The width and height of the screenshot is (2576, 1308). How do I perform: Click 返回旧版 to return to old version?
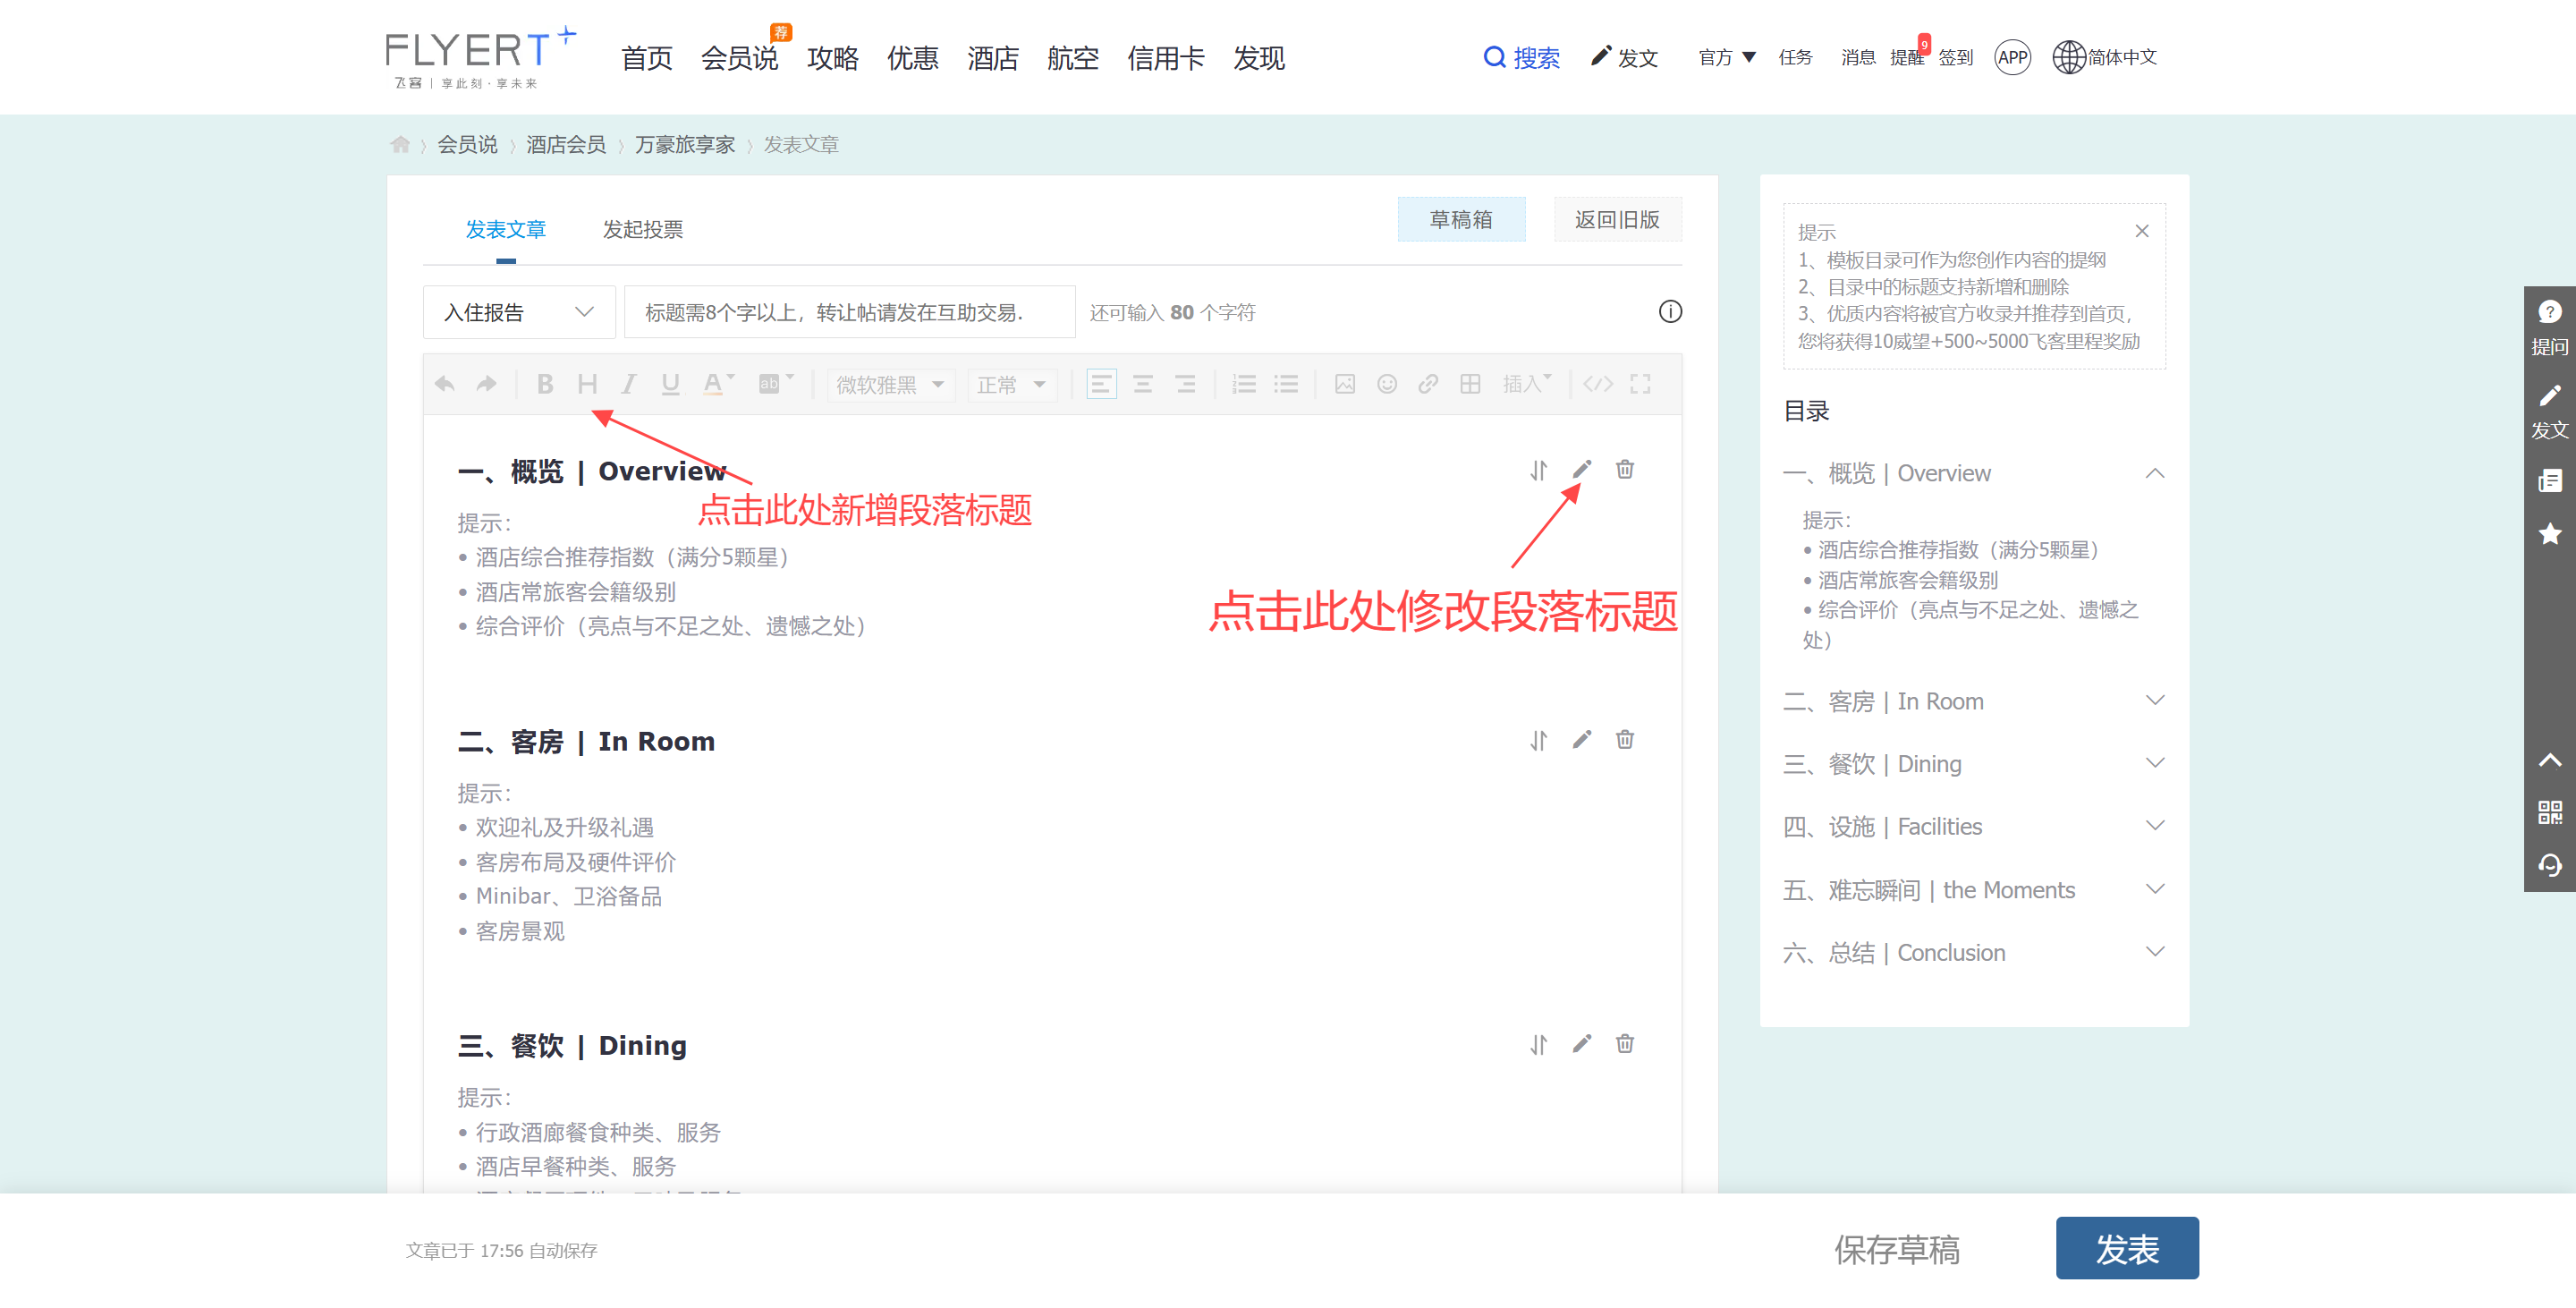coord(1617,219)
